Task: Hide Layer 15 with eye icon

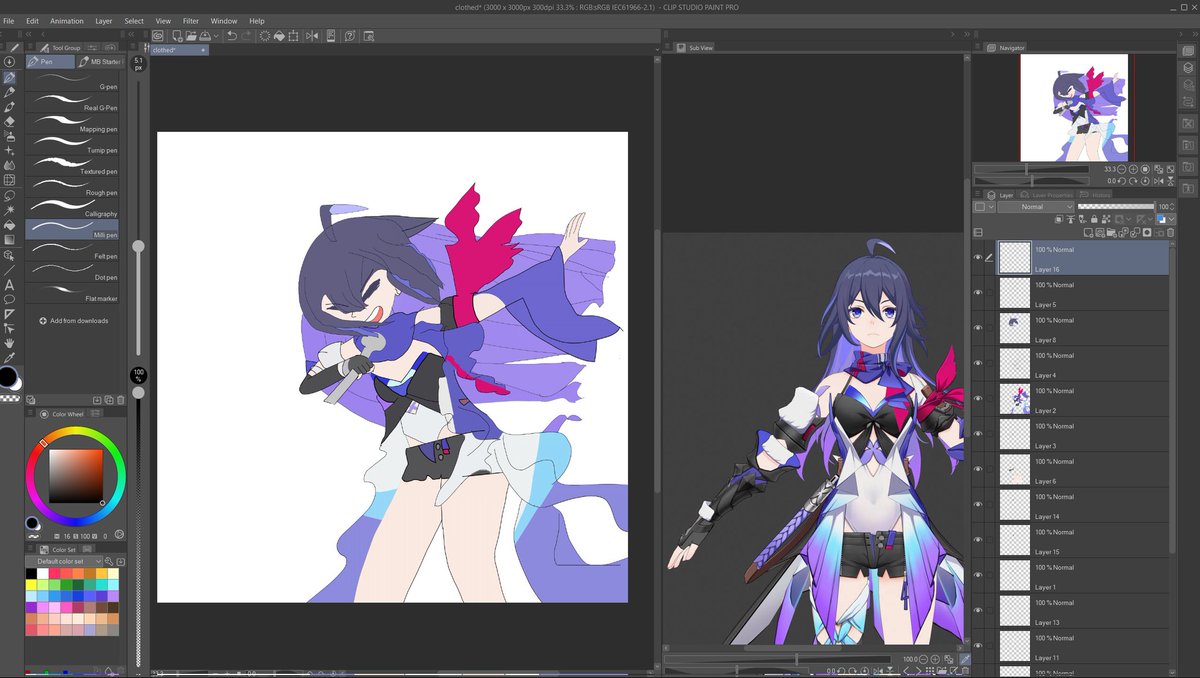Action: click(978, 540)
